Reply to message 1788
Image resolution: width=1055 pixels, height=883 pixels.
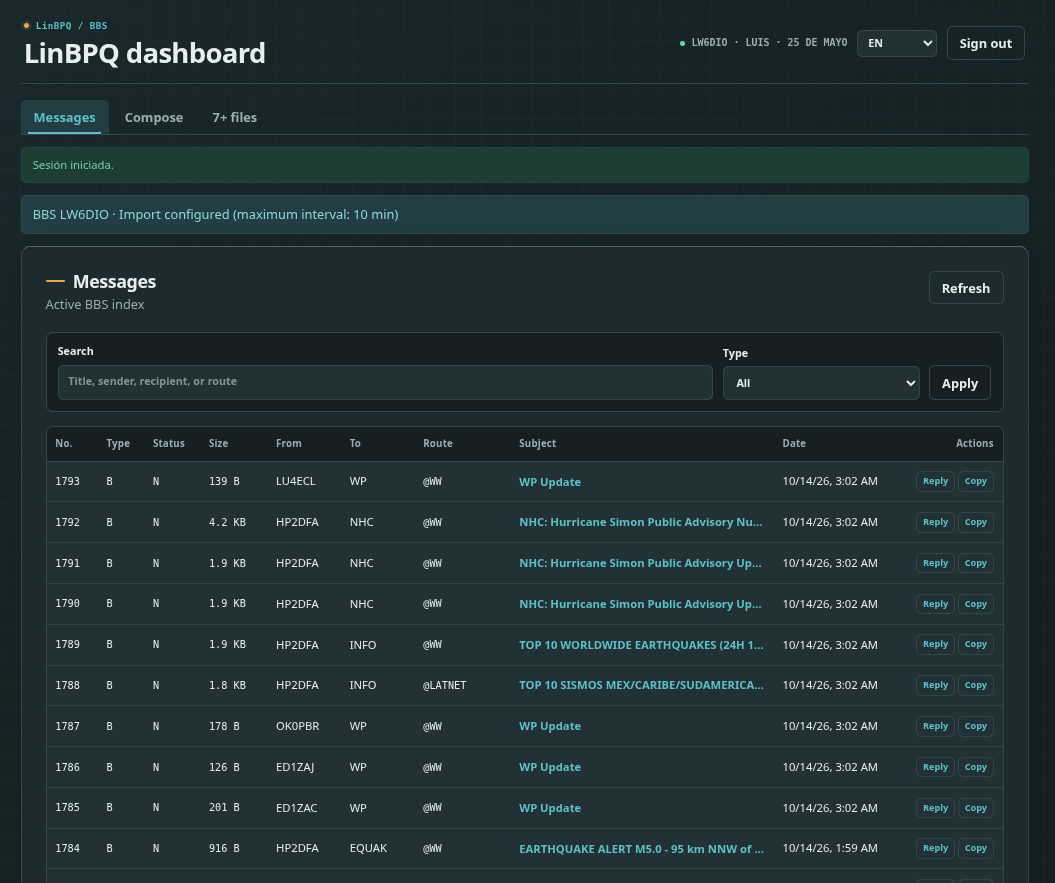pos(935,685)
